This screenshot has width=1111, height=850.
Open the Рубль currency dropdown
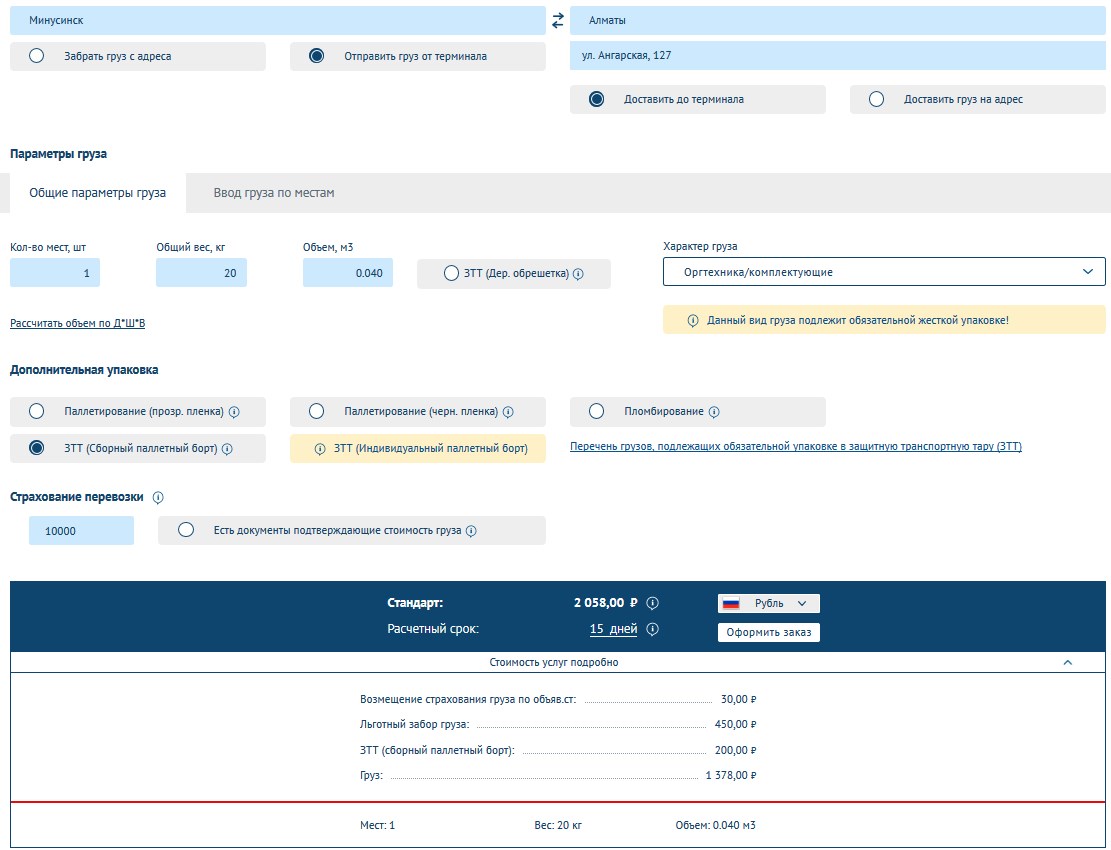click(x=768, y=603)
